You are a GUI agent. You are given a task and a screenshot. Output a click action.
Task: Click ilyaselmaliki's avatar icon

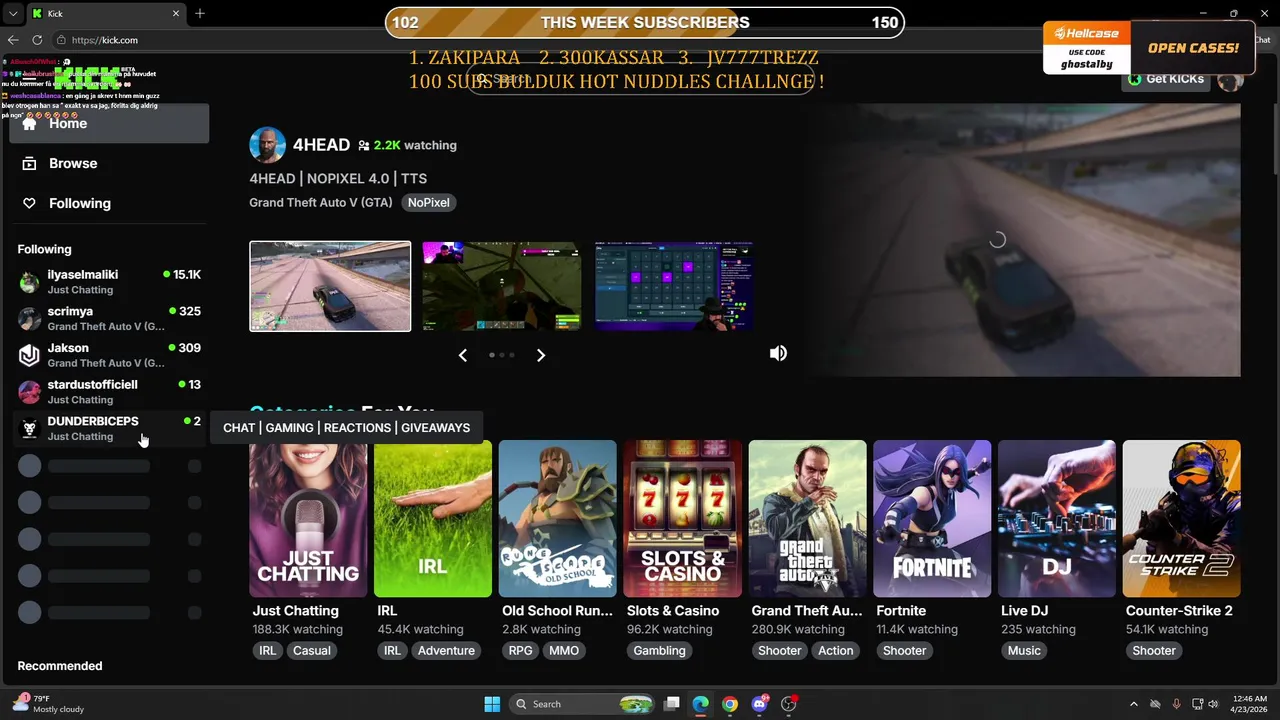[30, 282]
